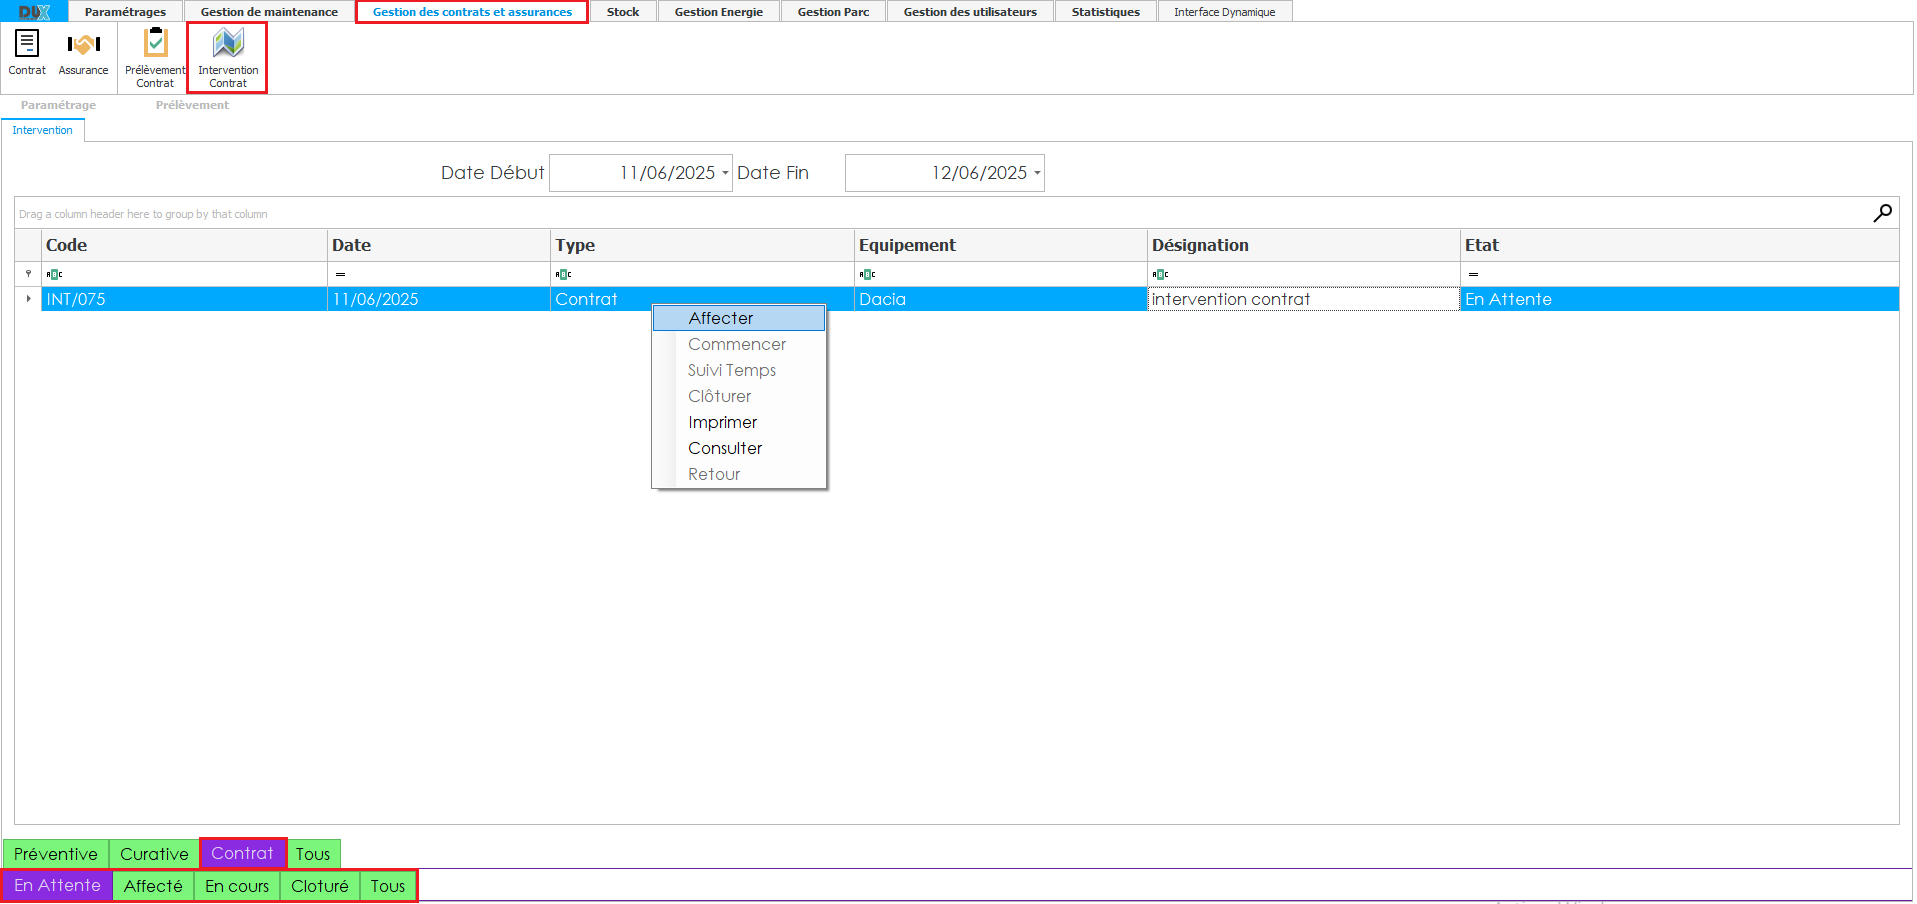
Task: Click the DIX application logo
Action: pyautogui.click(x=34, y=12)
